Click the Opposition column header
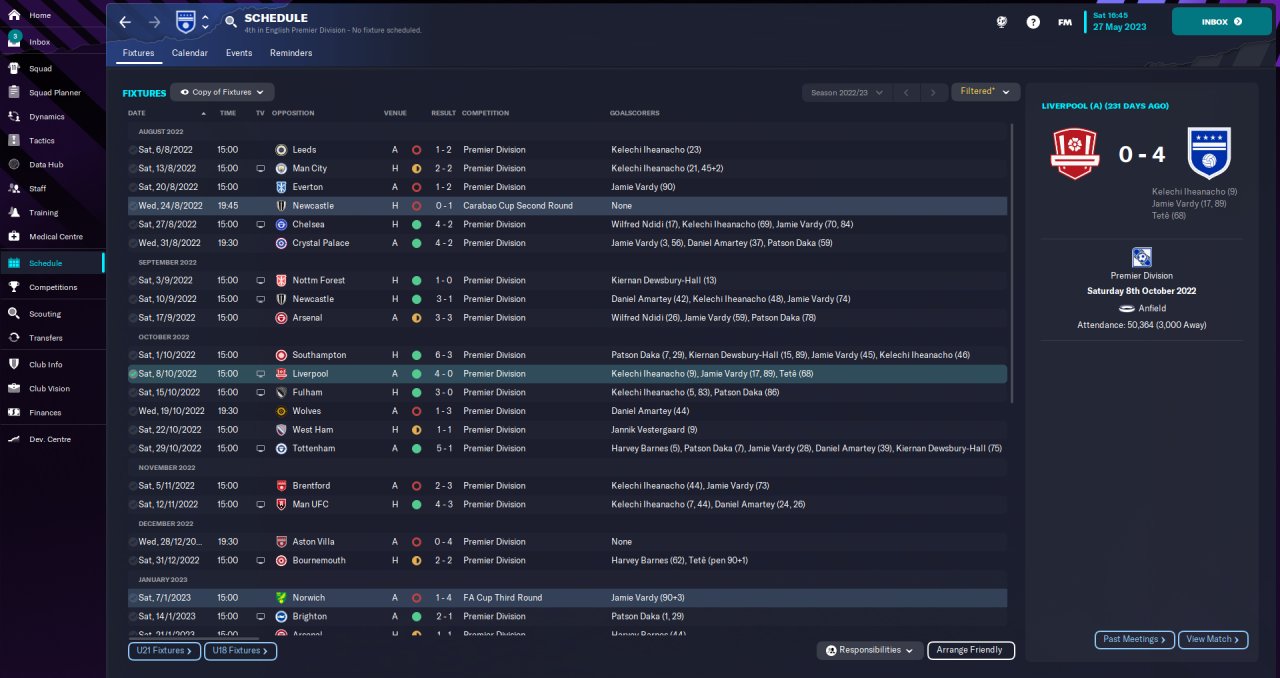 (293, 113)
